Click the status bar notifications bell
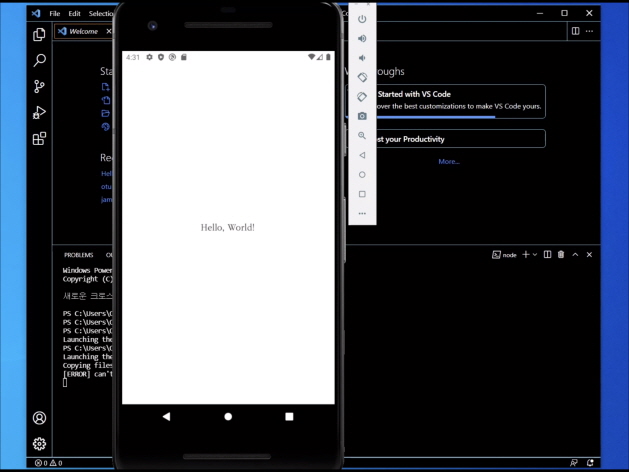Image resolution: width=629 pixels, height=472 pixels. click(590, 463)
